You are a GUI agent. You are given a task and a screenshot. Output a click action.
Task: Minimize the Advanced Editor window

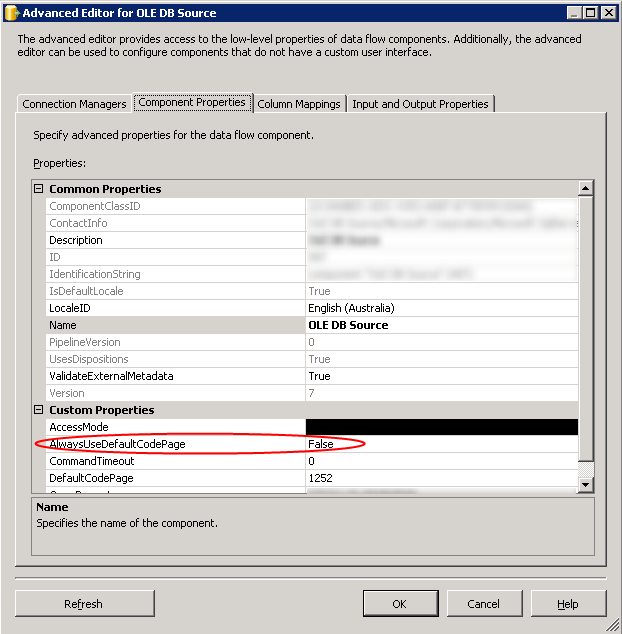point(573,13)
